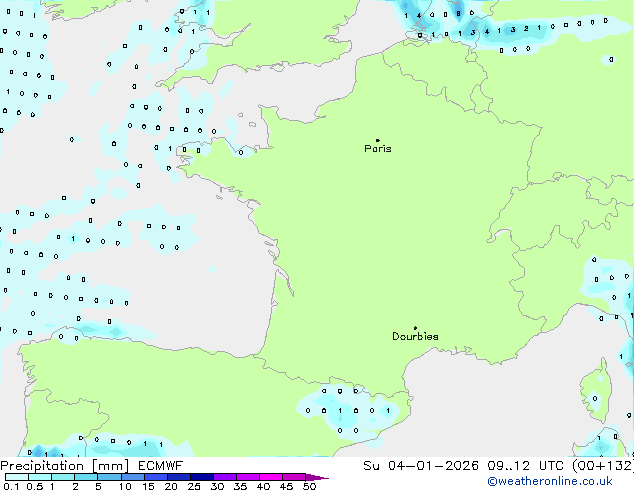634x490 pixels.
Task: Click the legend swatch between 2 and 5
Action: point(86,477)
